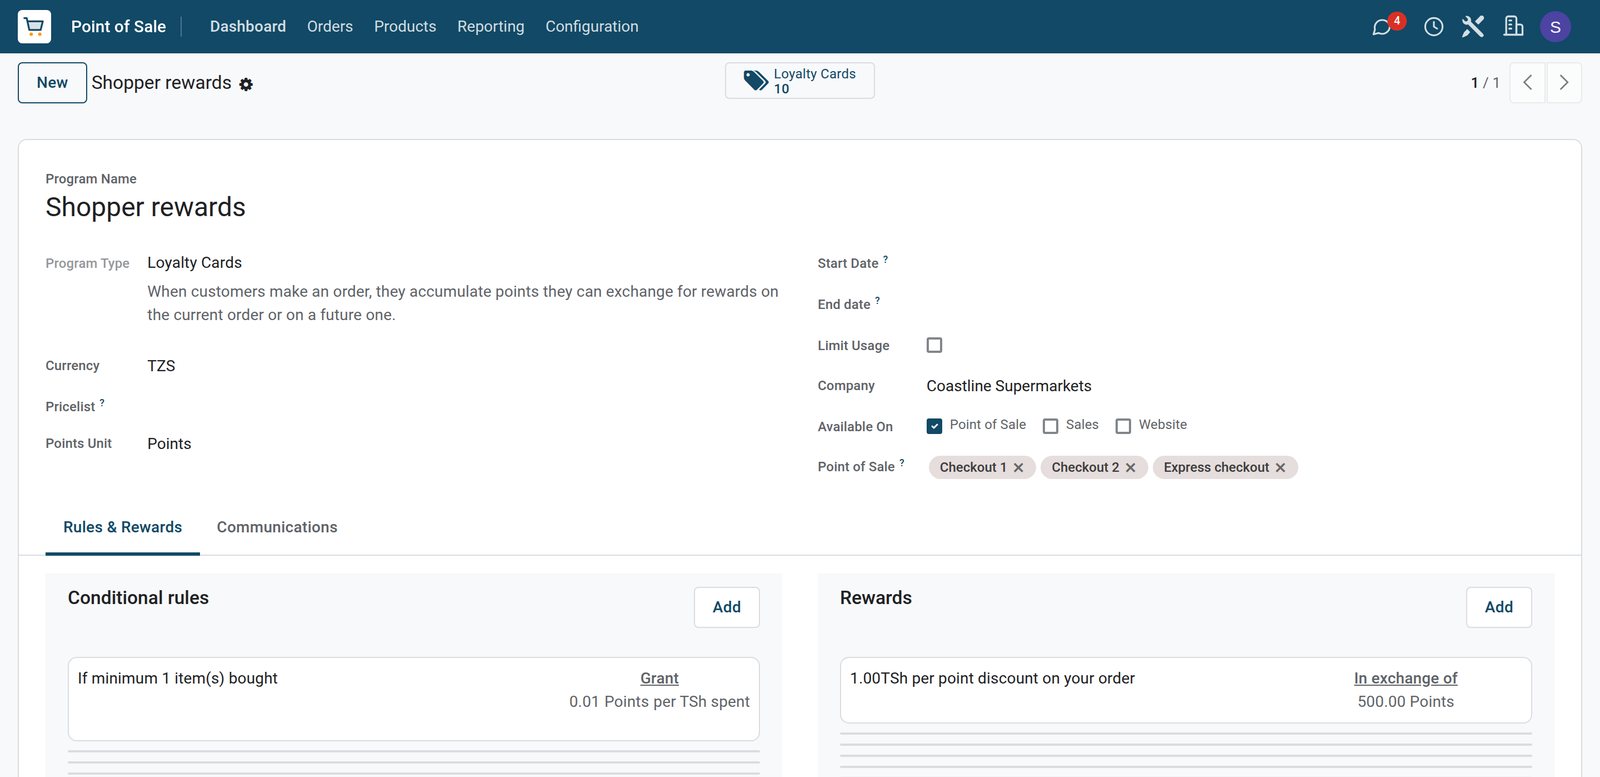The width and height of the screenshot is (1600, 777).
Task: Open the Program Type dropdown
Action: coord(462,263)
